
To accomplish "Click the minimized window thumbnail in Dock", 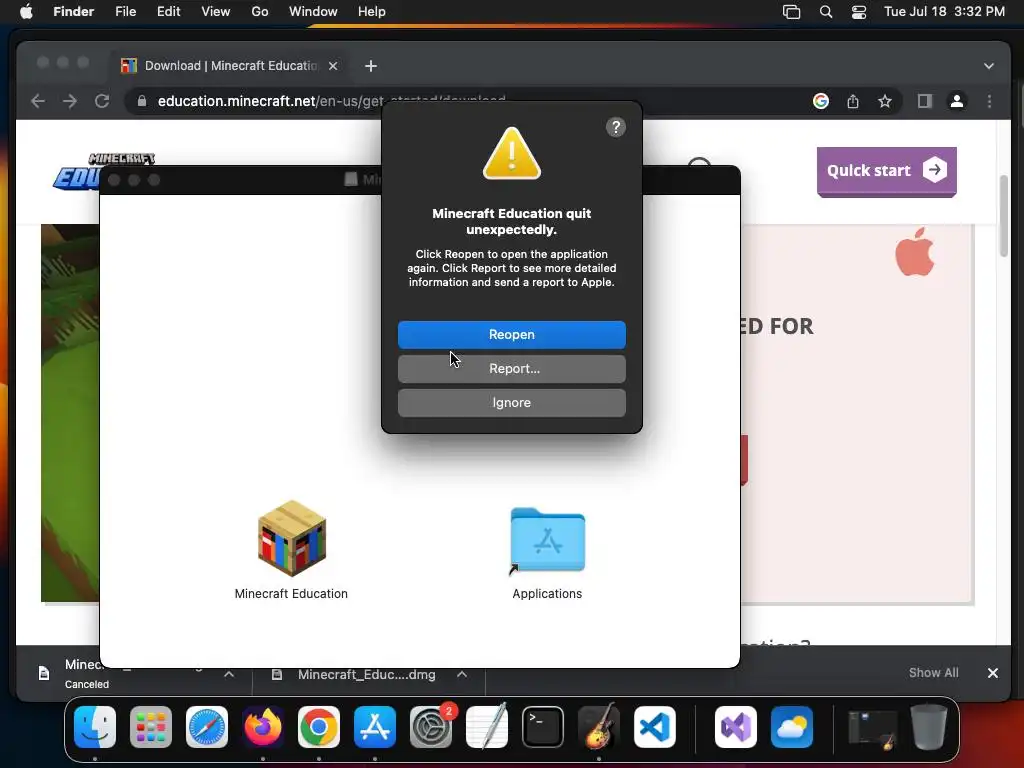I will pyautogui.click(x=872, y=729).
